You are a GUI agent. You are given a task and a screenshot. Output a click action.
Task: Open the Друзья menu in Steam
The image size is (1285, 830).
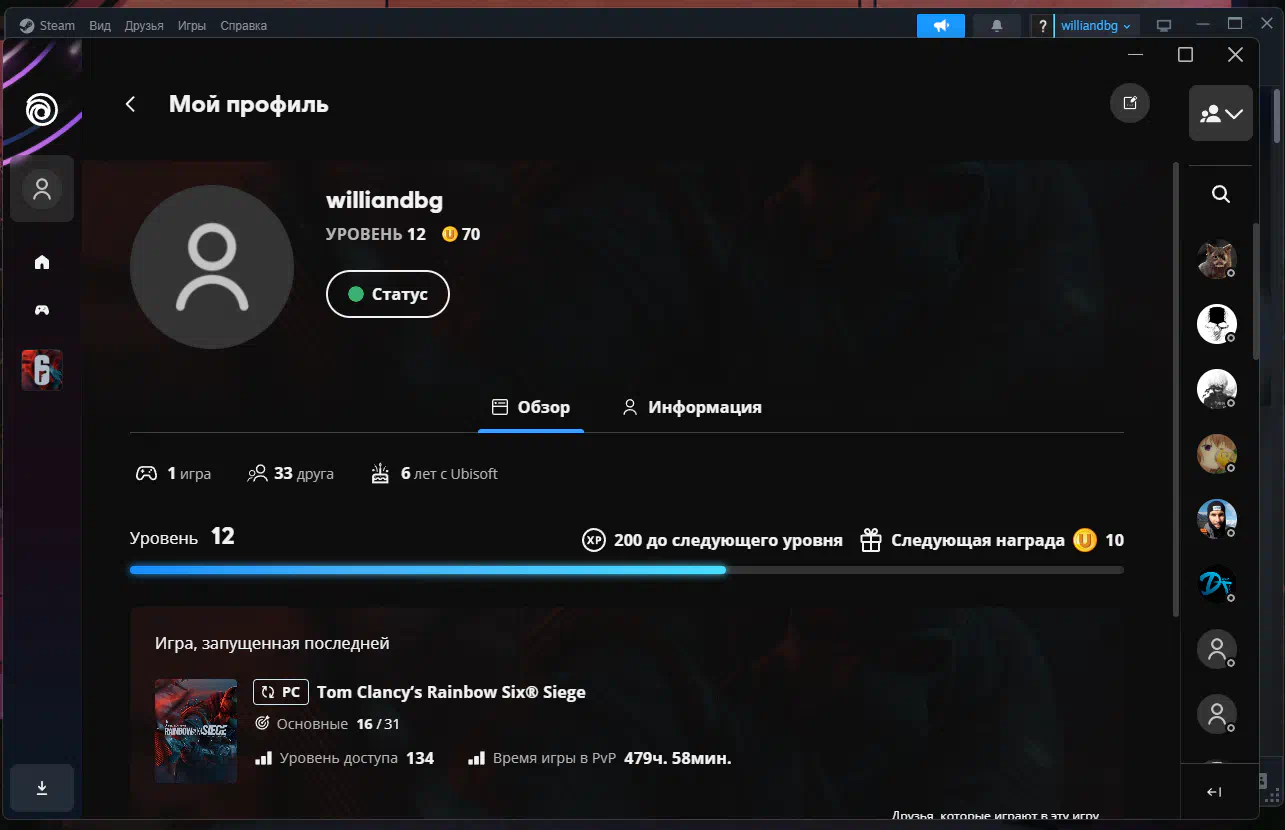coord(144,26)
